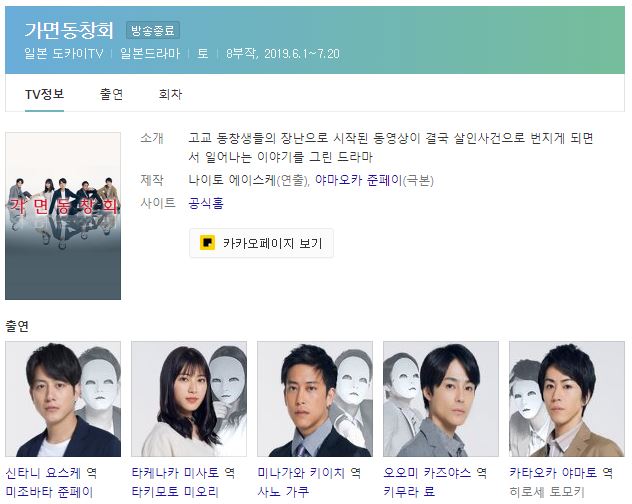
Task: Open the 카카오페이지 보기 button
Action: (x=261, y=243)
